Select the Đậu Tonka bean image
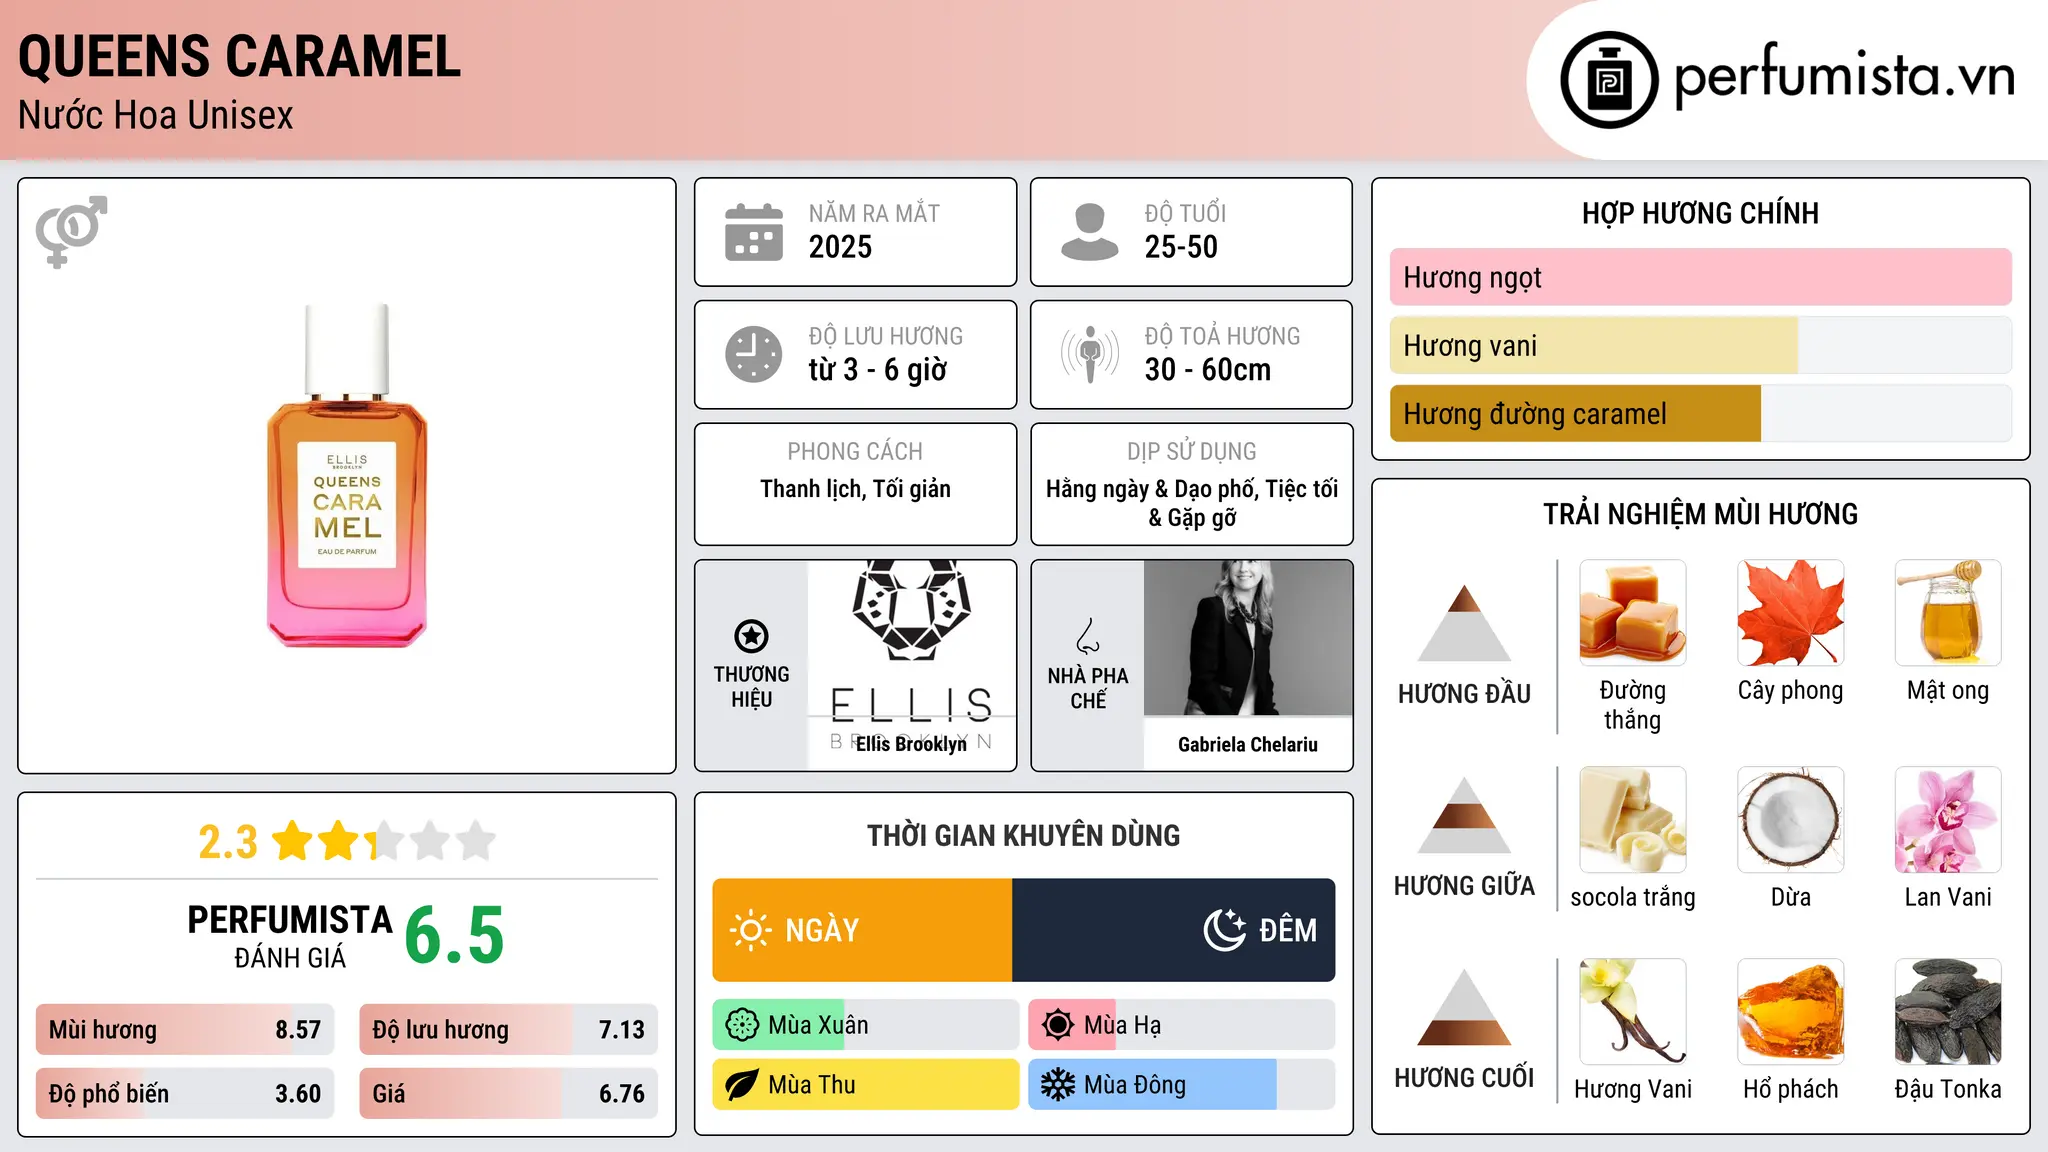Screen dimensions: 2048x1152 (x=1948, y=1012)
